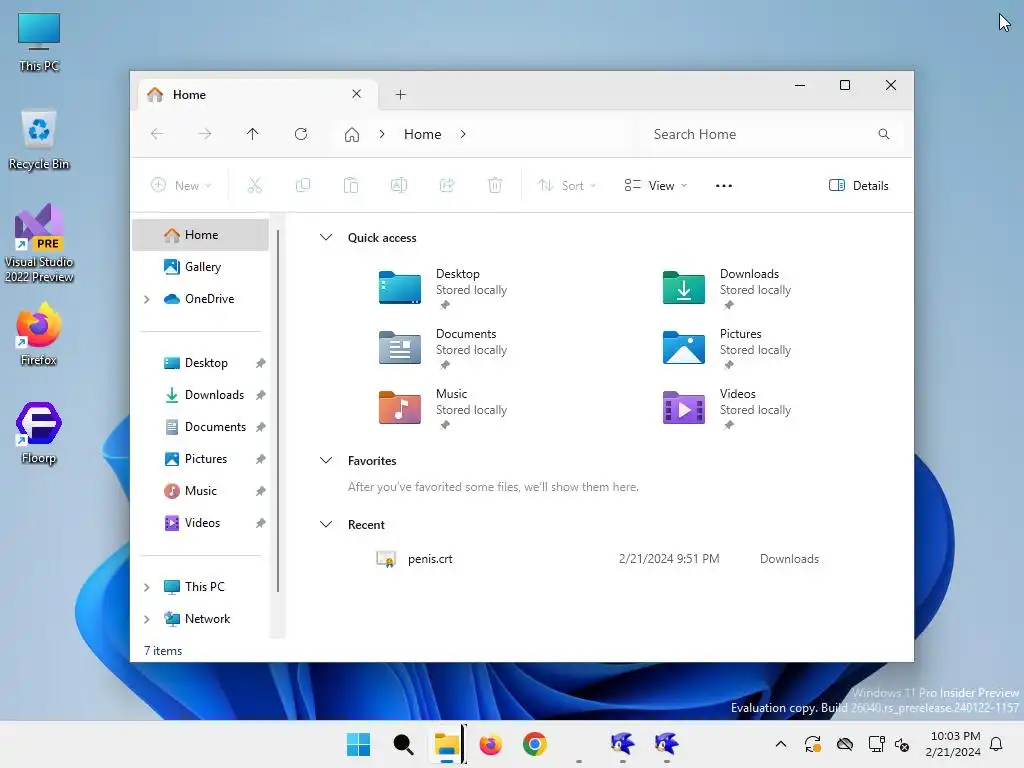Open taskbar Search magnifier

(403, 744)
